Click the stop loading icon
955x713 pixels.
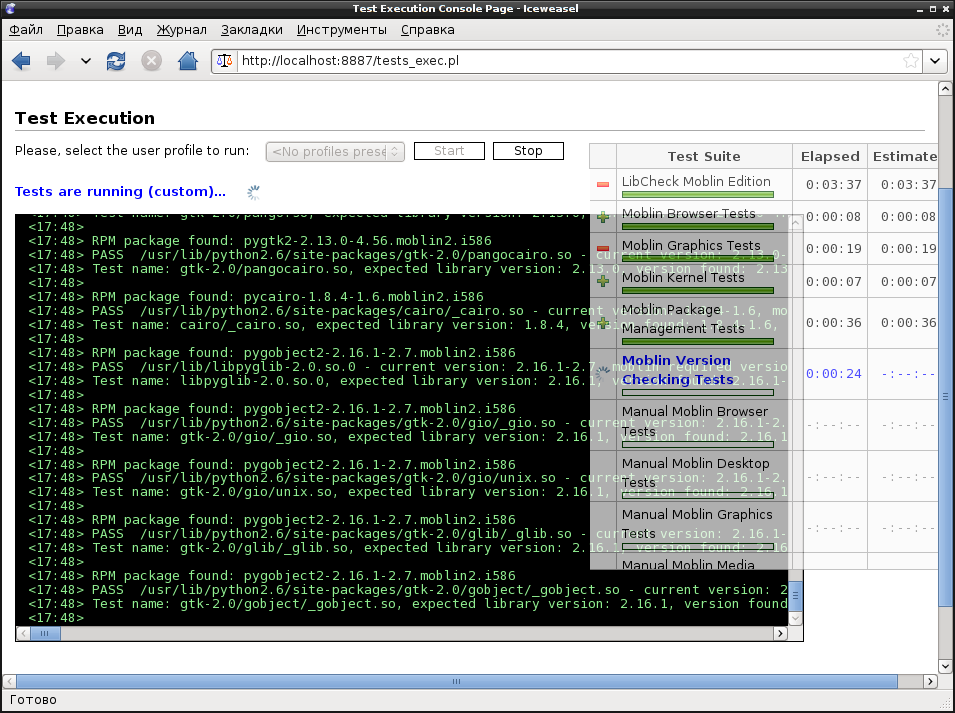pos(152,61)
